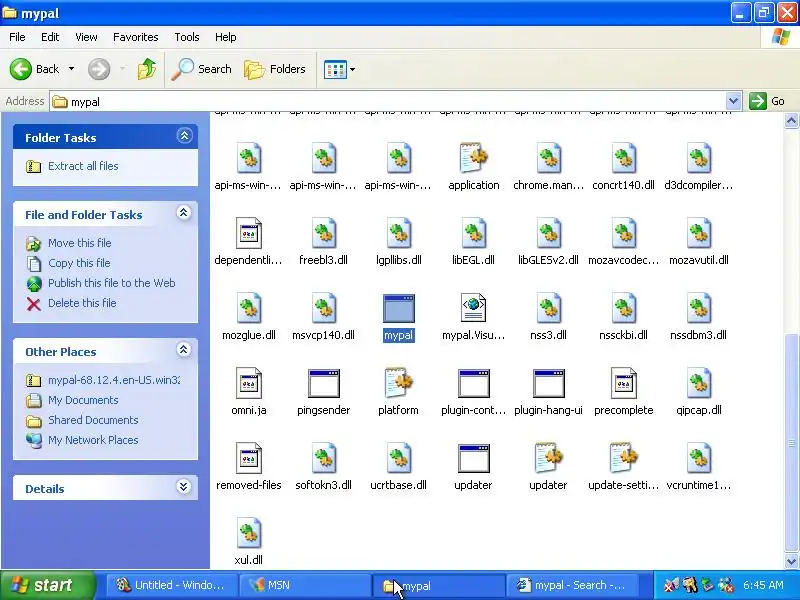This screenshot has height=600, width=800.
Task: Select the nss3.dll file icon
Action: 548,308
